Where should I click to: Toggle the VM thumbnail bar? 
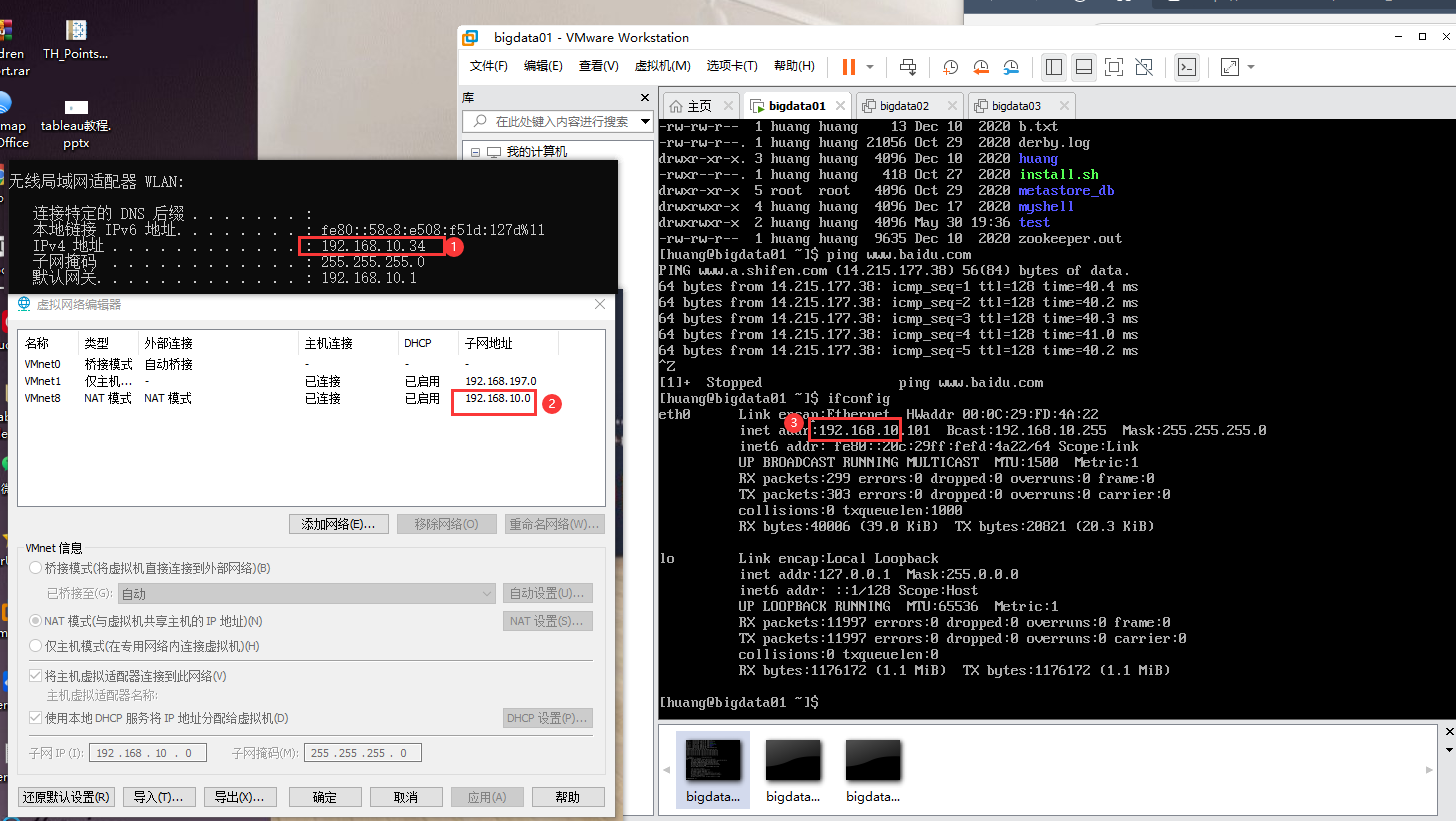pos(1086,67)
